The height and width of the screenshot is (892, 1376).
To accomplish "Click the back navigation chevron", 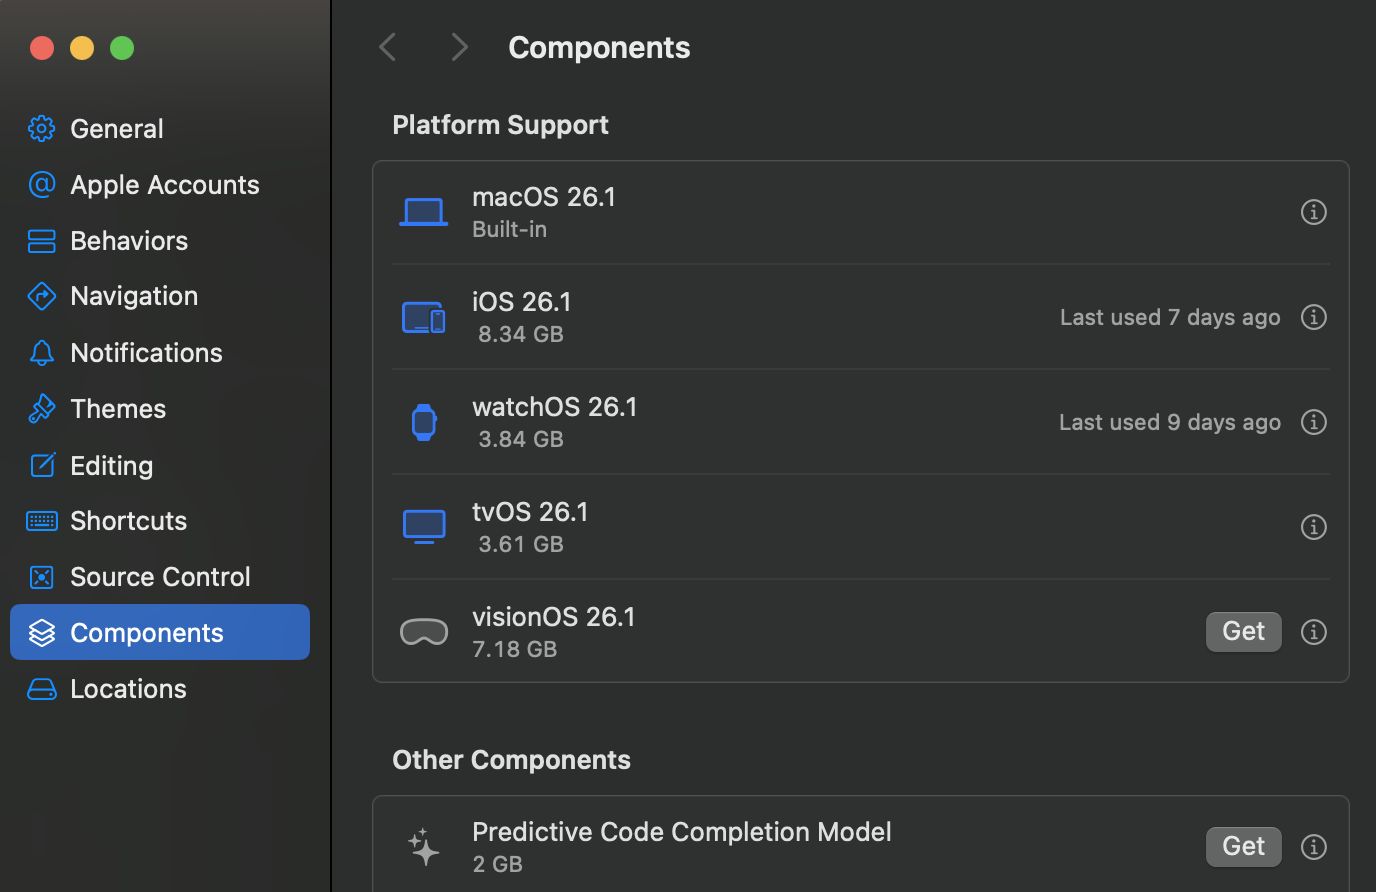I will pyautogui.click(x=387, y=46).
